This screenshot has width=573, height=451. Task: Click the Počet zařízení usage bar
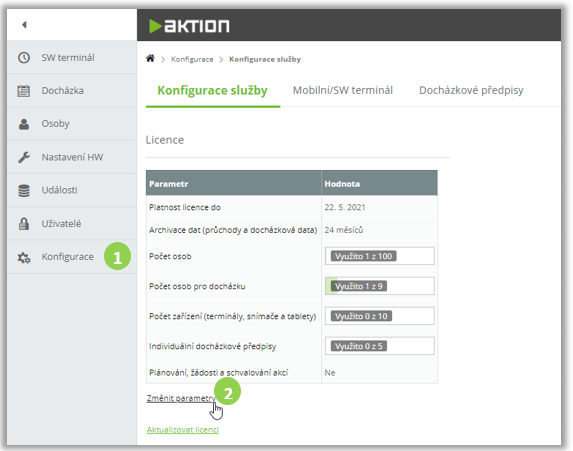379,316
